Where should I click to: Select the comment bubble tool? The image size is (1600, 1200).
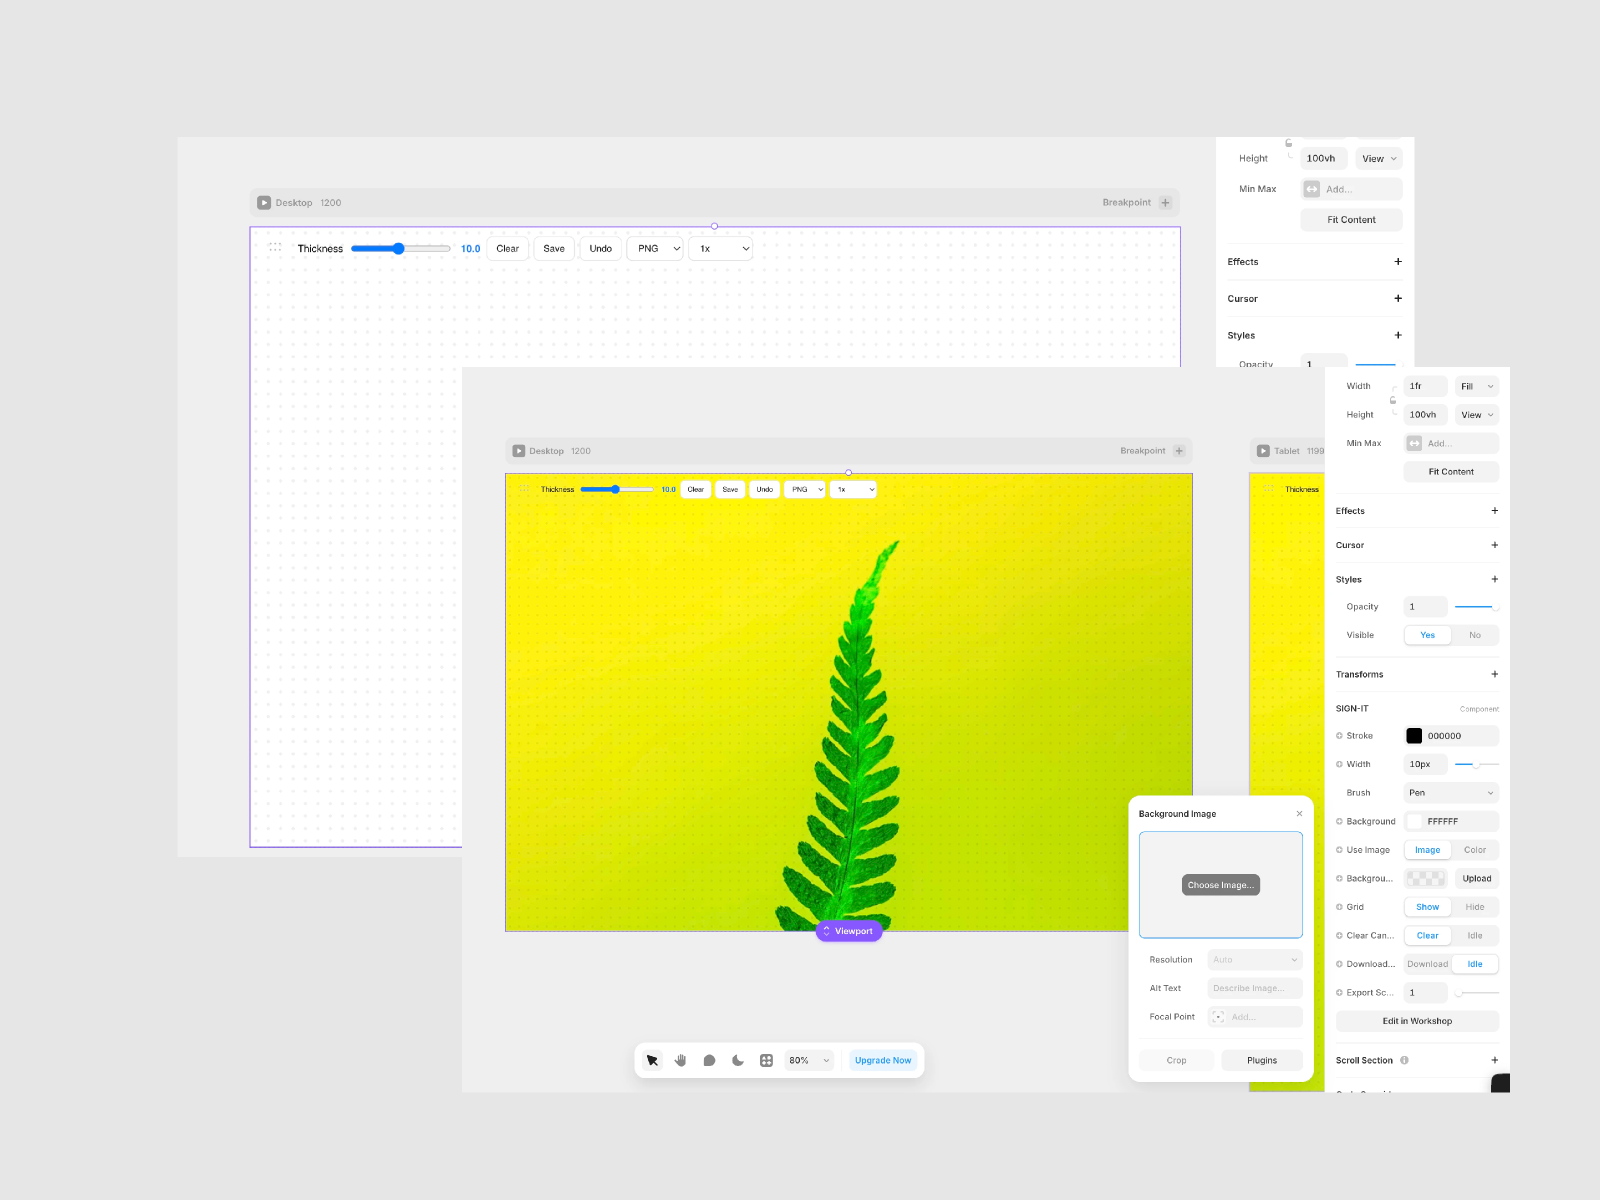(709, 1060)
